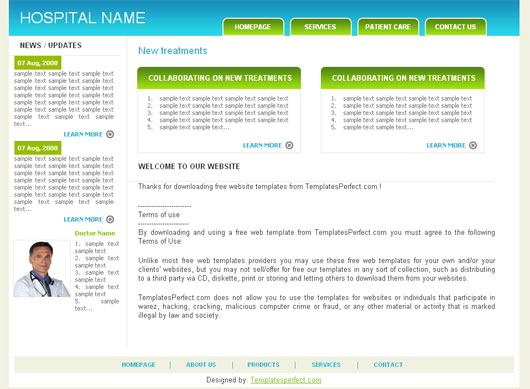Follow Learn More in left treatments card

click(262, 145)
